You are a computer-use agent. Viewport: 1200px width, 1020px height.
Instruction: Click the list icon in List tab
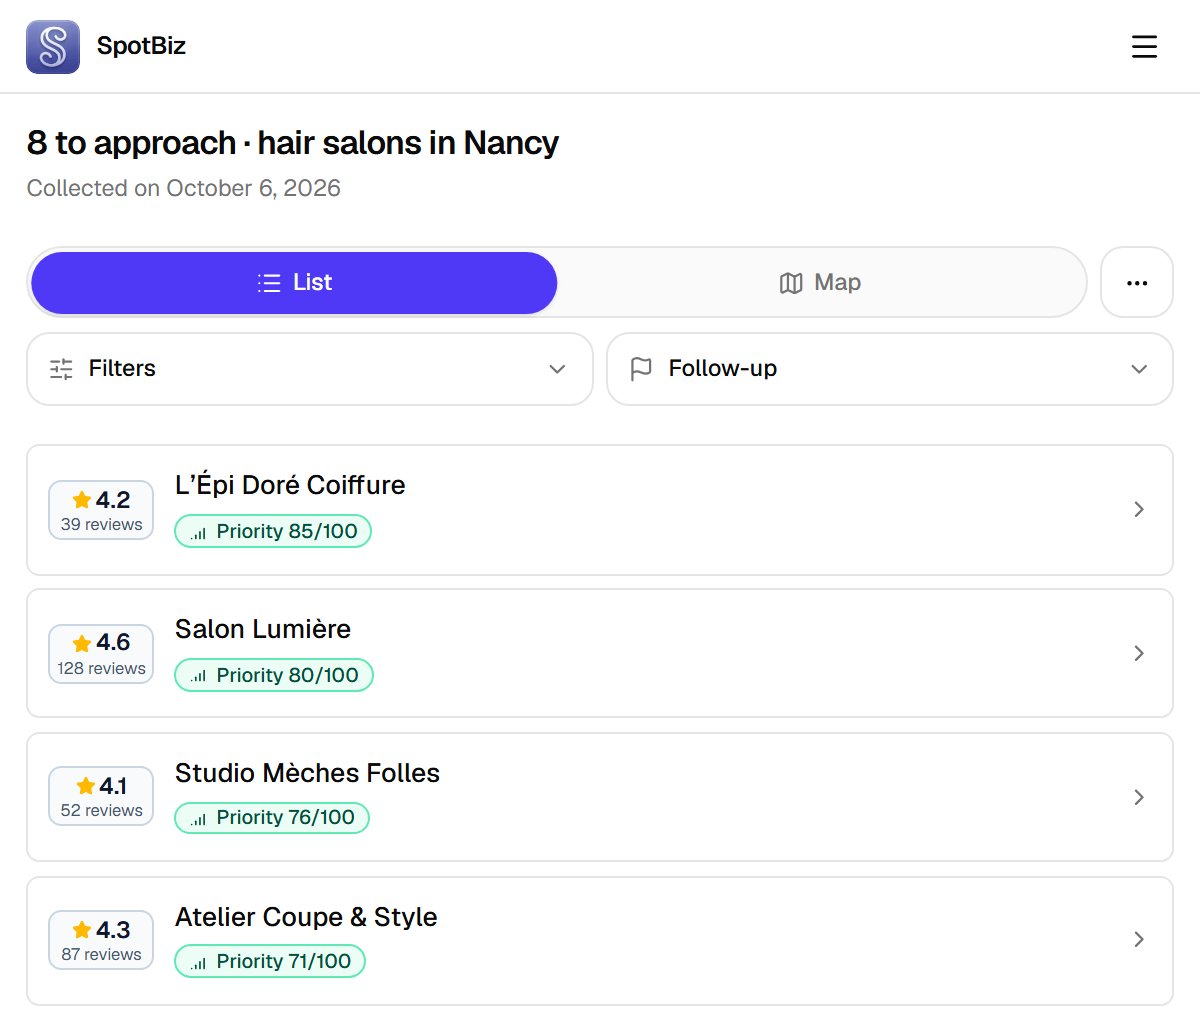click(269, 283)
